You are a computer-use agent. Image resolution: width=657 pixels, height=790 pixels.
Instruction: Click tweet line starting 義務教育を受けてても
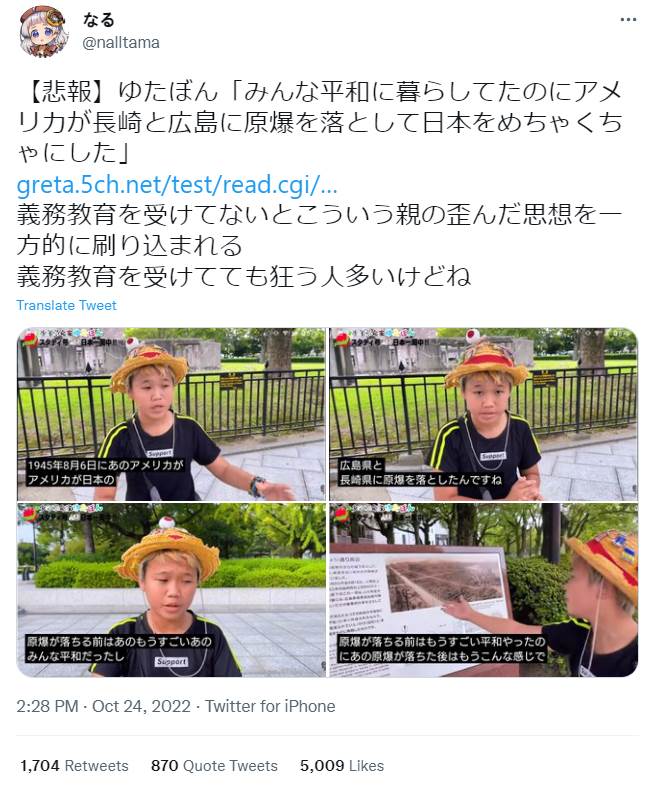point(244,276)
